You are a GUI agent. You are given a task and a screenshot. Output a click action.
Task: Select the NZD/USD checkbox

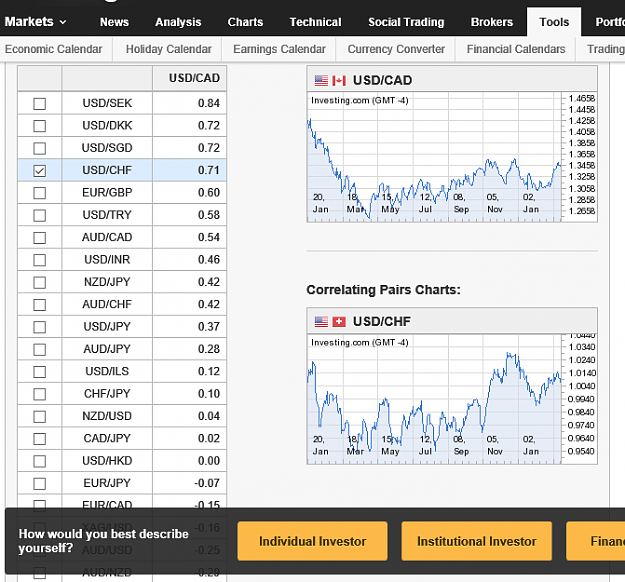39,417
